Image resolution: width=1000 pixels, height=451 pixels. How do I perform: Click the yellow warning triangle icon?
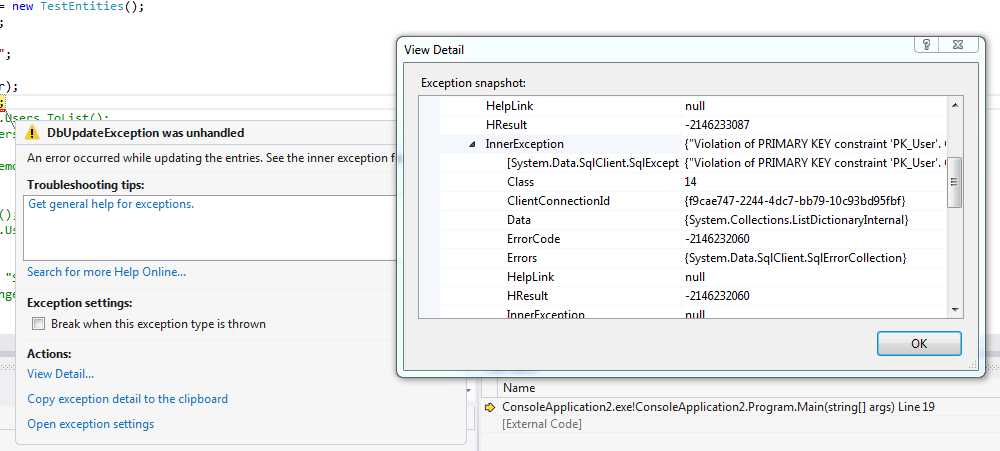tap(33, 133)
